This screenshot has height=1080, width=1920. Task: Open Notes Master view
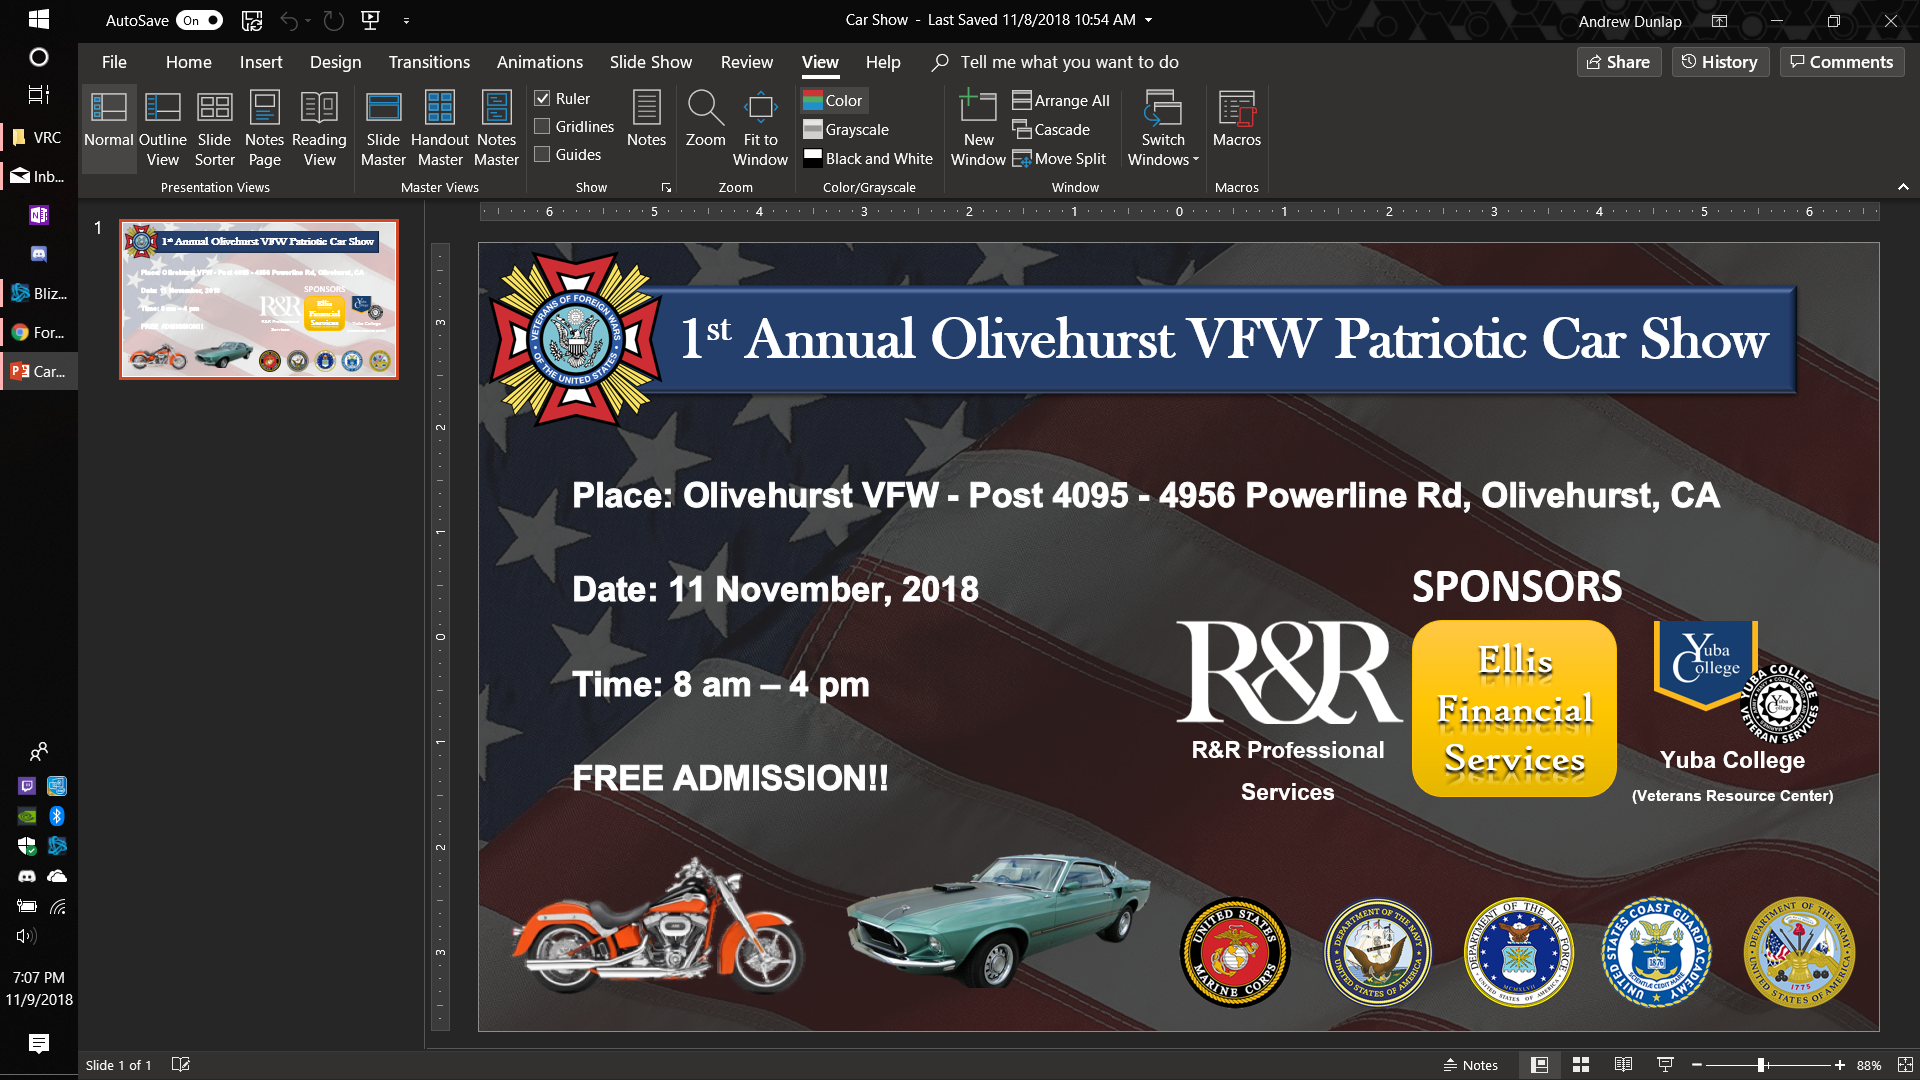(x=496, y=130)
